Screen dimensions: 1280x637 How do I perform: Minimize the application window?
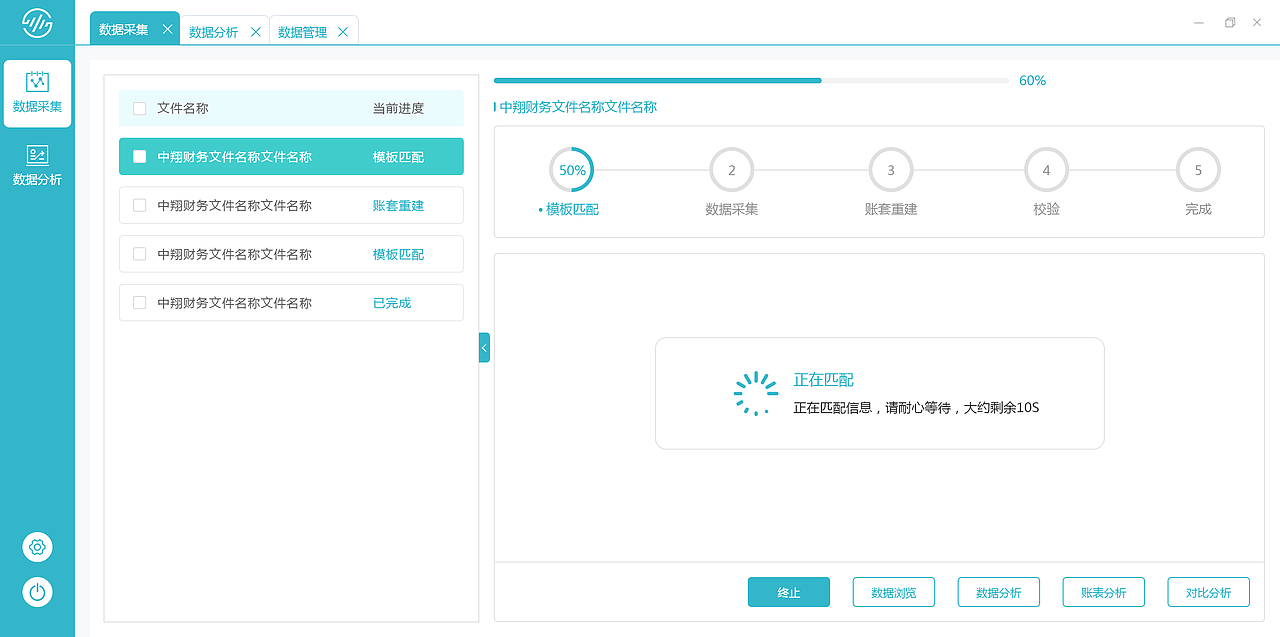[x=1198, y=22]
